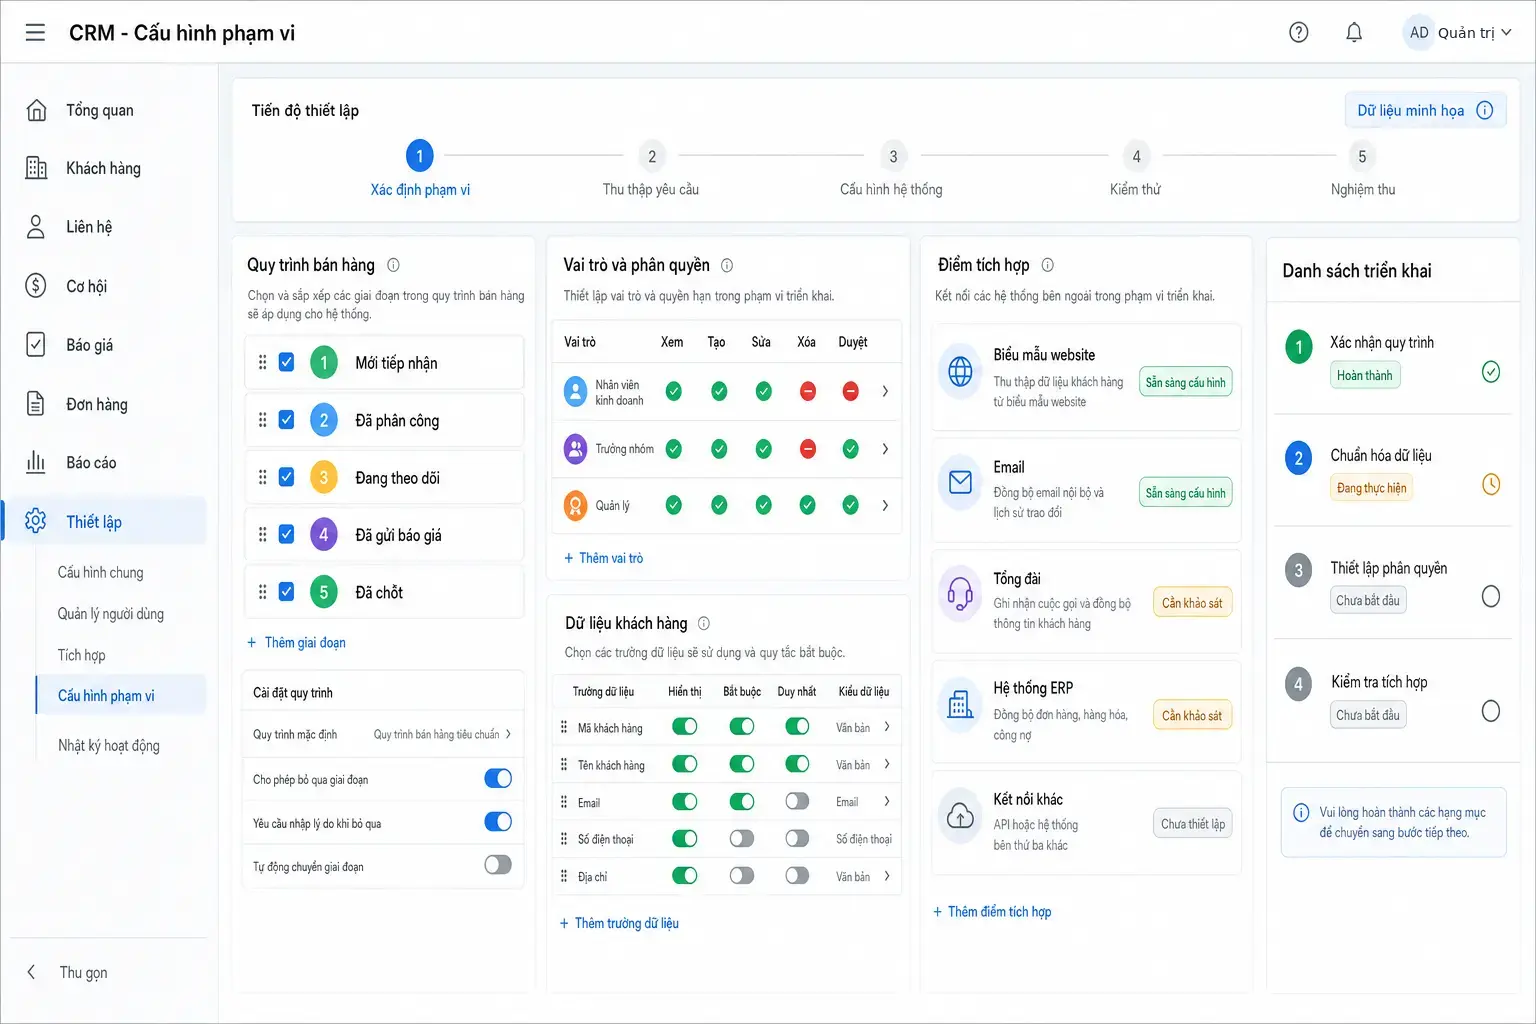
Task: Click the help question mark icon
Action: coord(1299,32)
